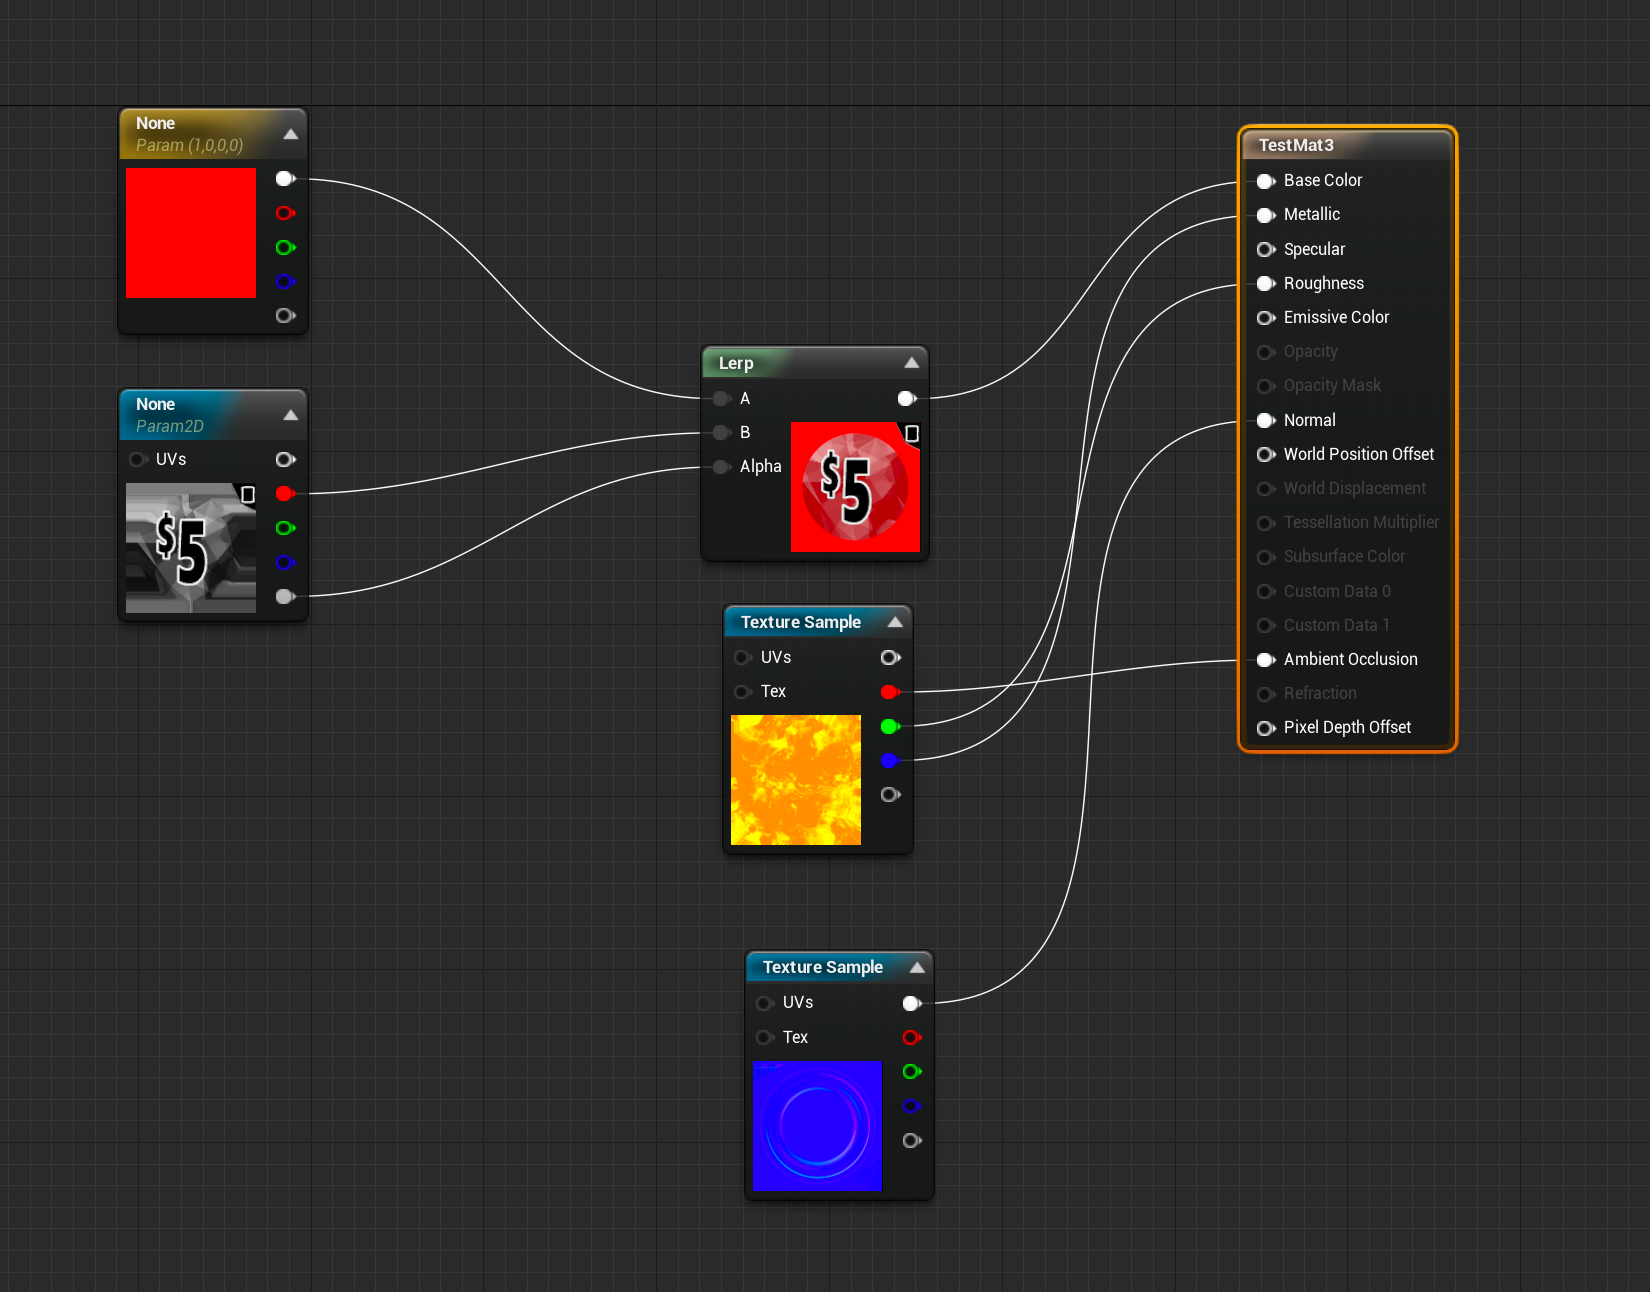Click the Param (1,0,0,0) subtitle text
Viewport: 1650px width, 1292px height.
[189, 146]
